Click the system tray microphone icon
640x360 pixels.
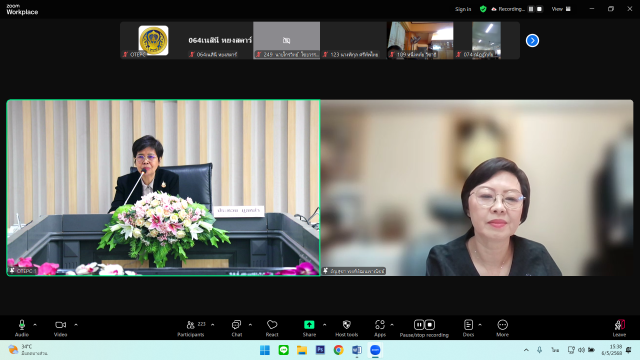(540, 350)
